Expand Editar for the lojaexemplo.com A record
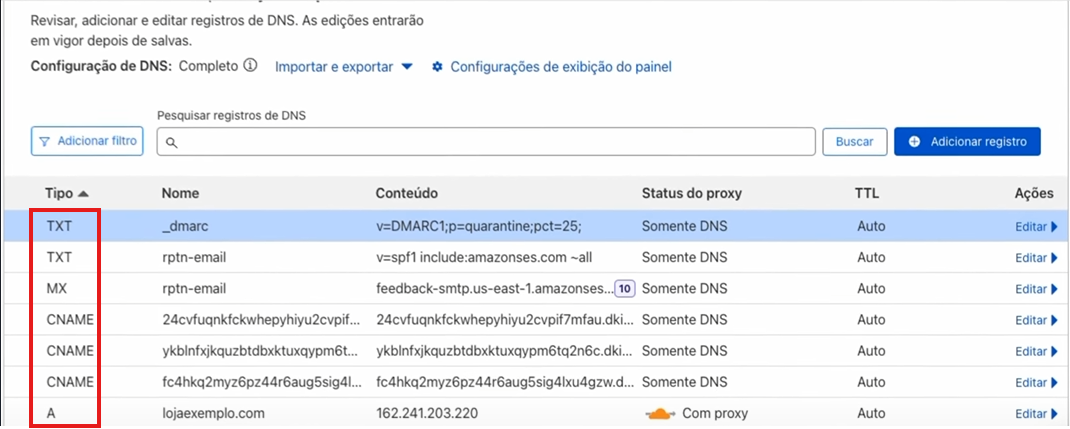 click(x=1037, y=413)
